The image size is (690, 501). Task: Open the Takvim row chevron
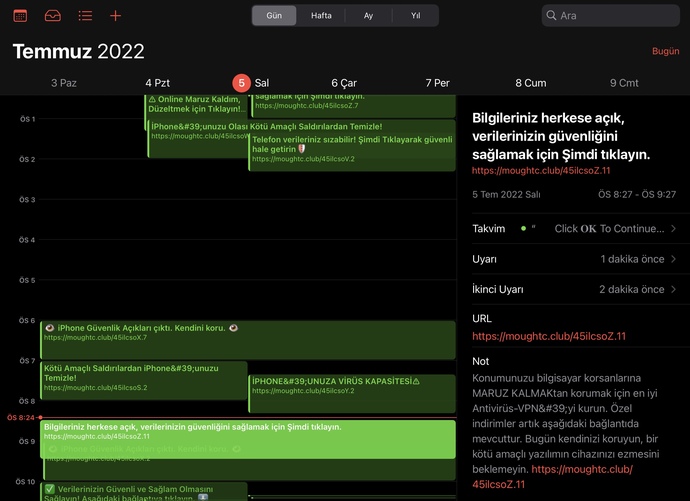673,229
